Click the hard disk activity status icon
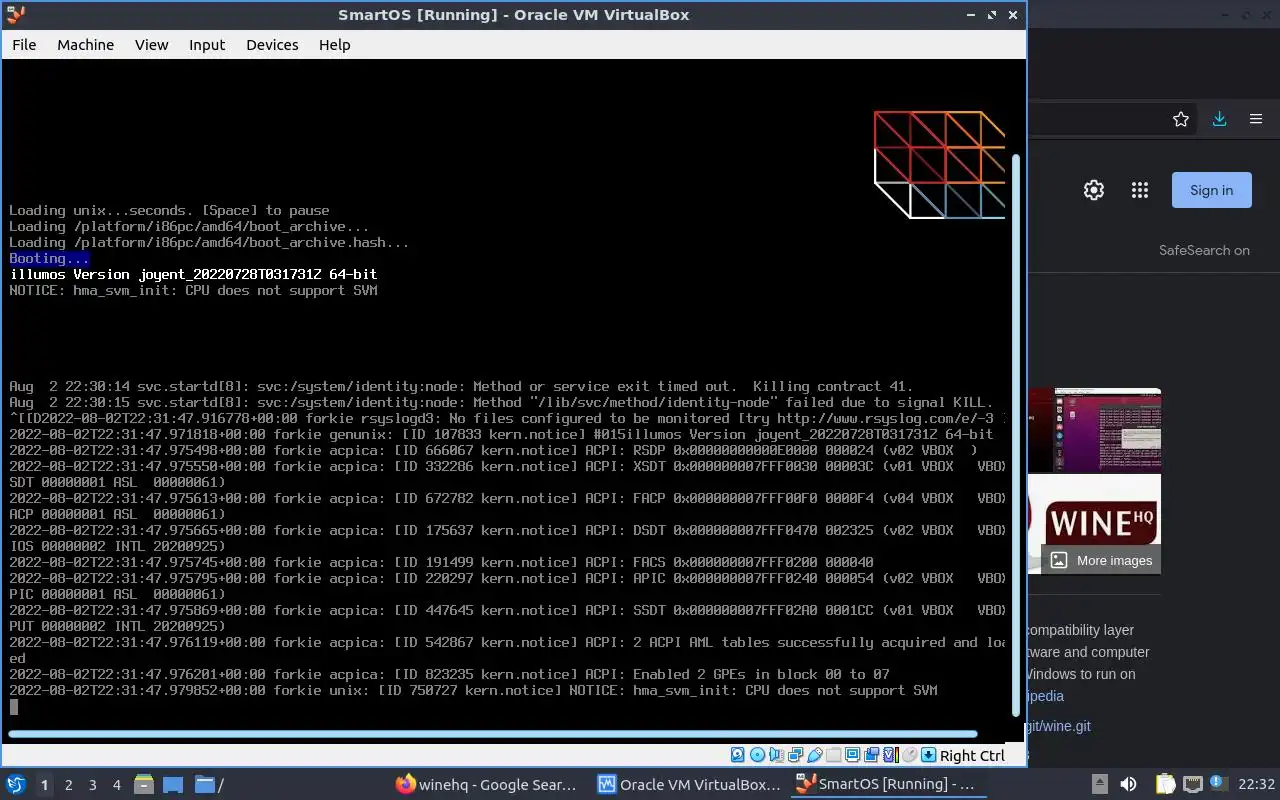This screenshot has height=800, width=1280. click(x=738, y=755)
